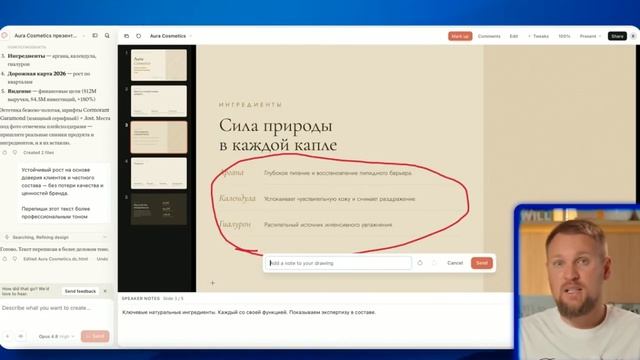Click the eye icon in chat composer
The image size is (640, 360).
click(20, 336)
